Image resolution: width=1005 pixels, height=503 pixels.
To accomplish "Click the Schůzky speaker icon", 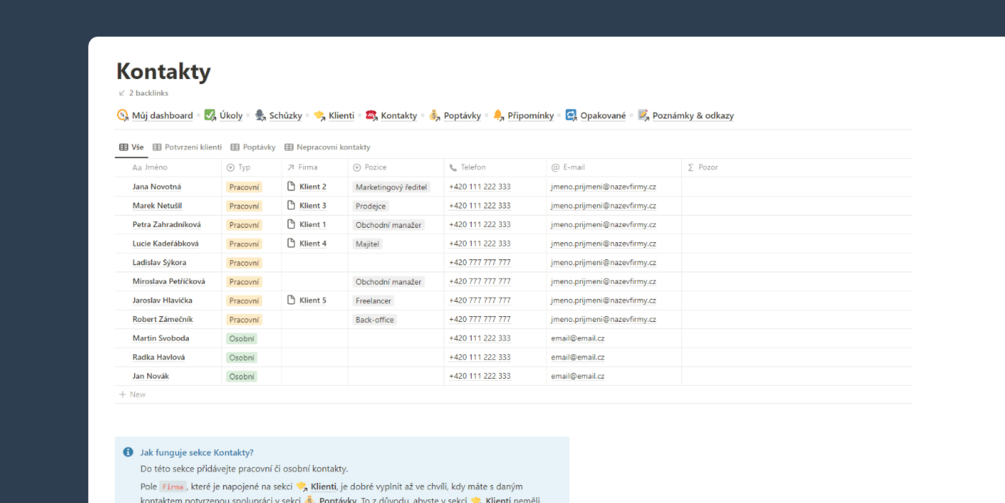I will (x=260, y=115).
